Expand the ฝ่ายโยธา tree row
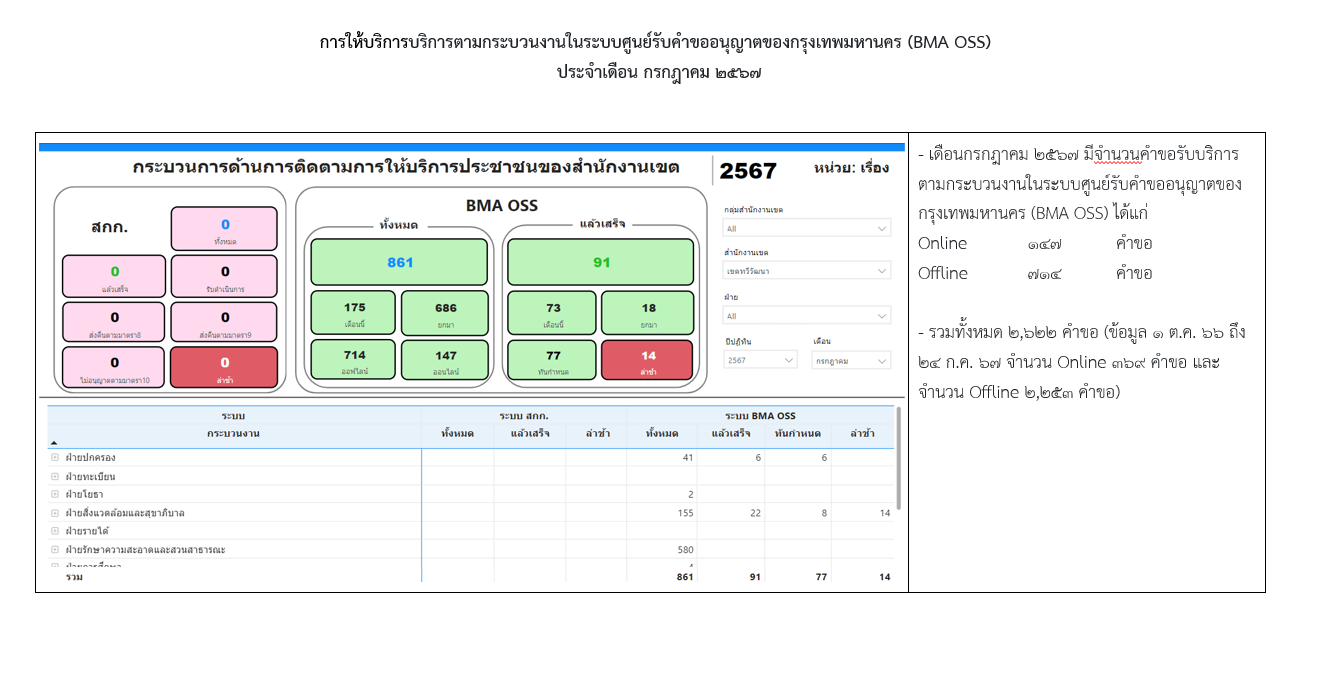Image resolution: width=1317 pixels, height=683 pixels. (x=55, y=495)
